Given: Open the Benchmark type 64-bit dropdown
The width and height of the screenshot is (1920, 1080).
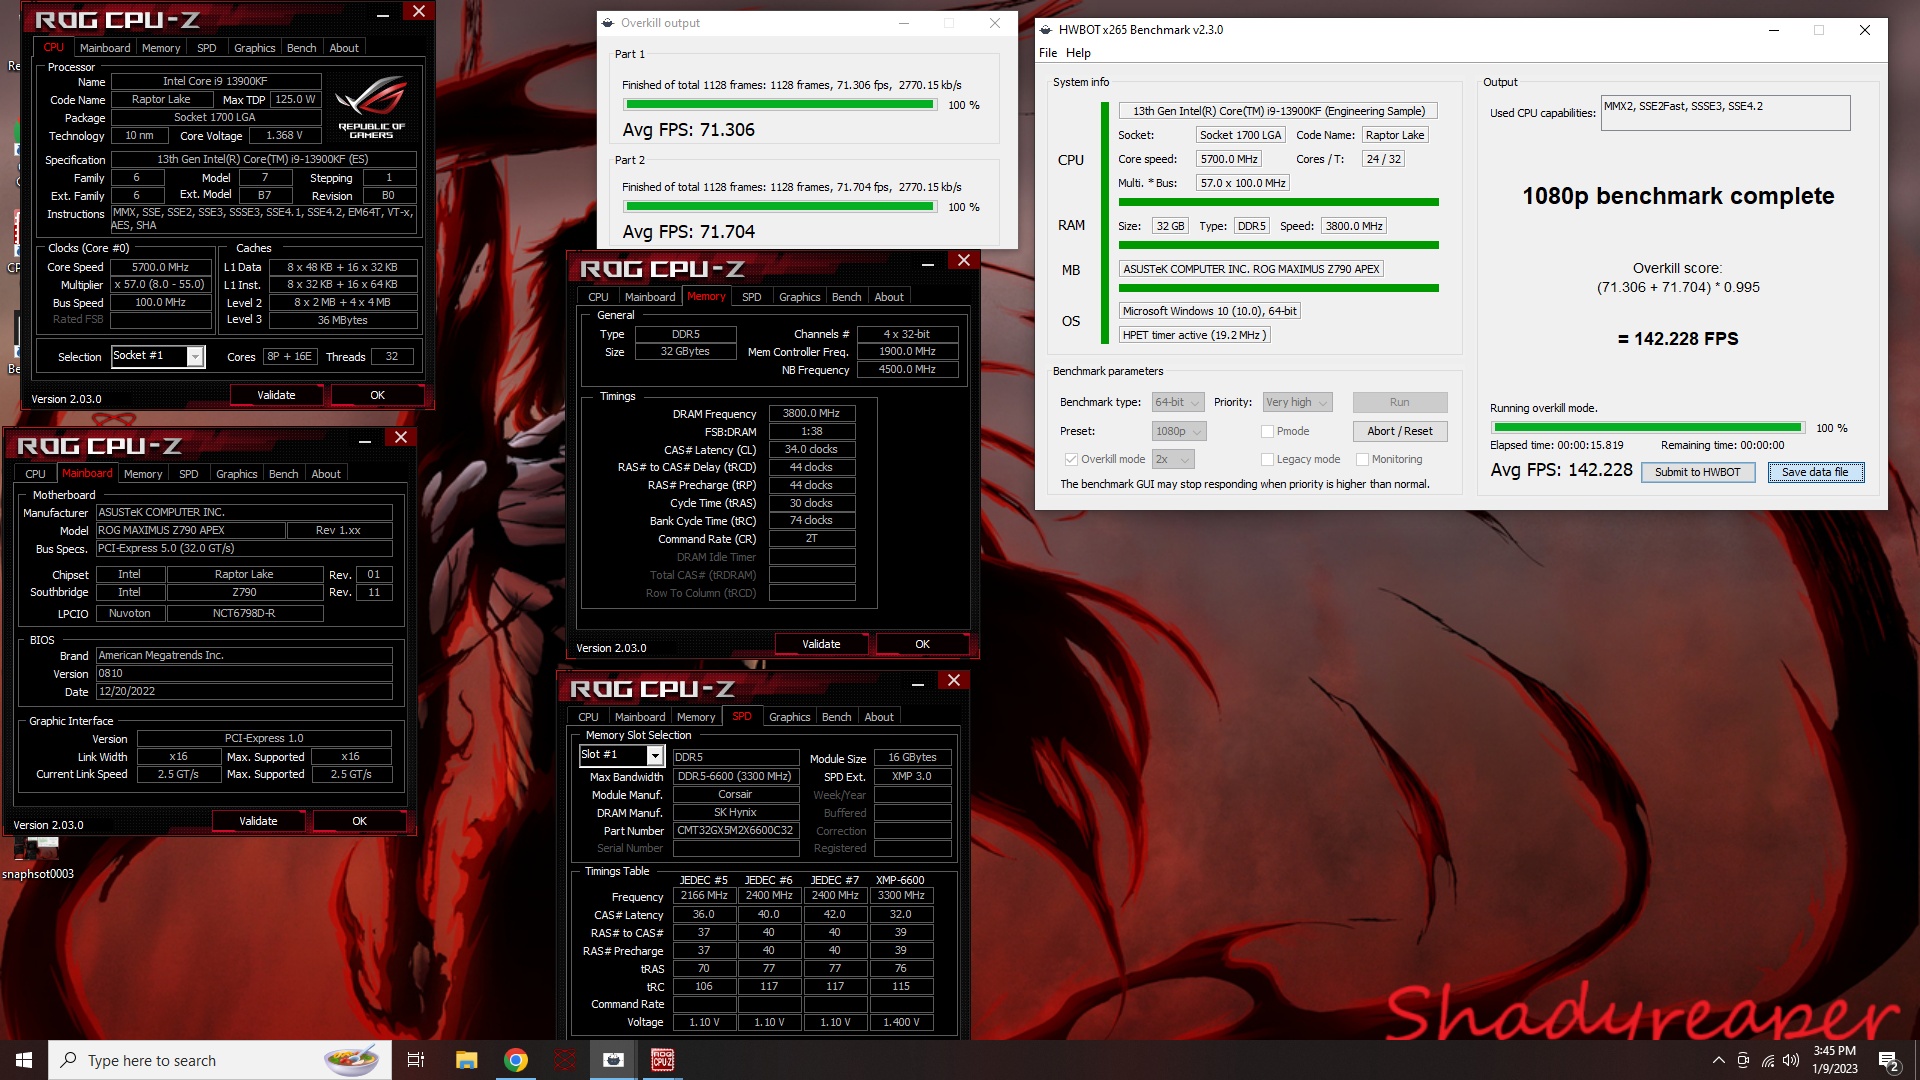Looking at the screenshot, I should point(1177,402).
